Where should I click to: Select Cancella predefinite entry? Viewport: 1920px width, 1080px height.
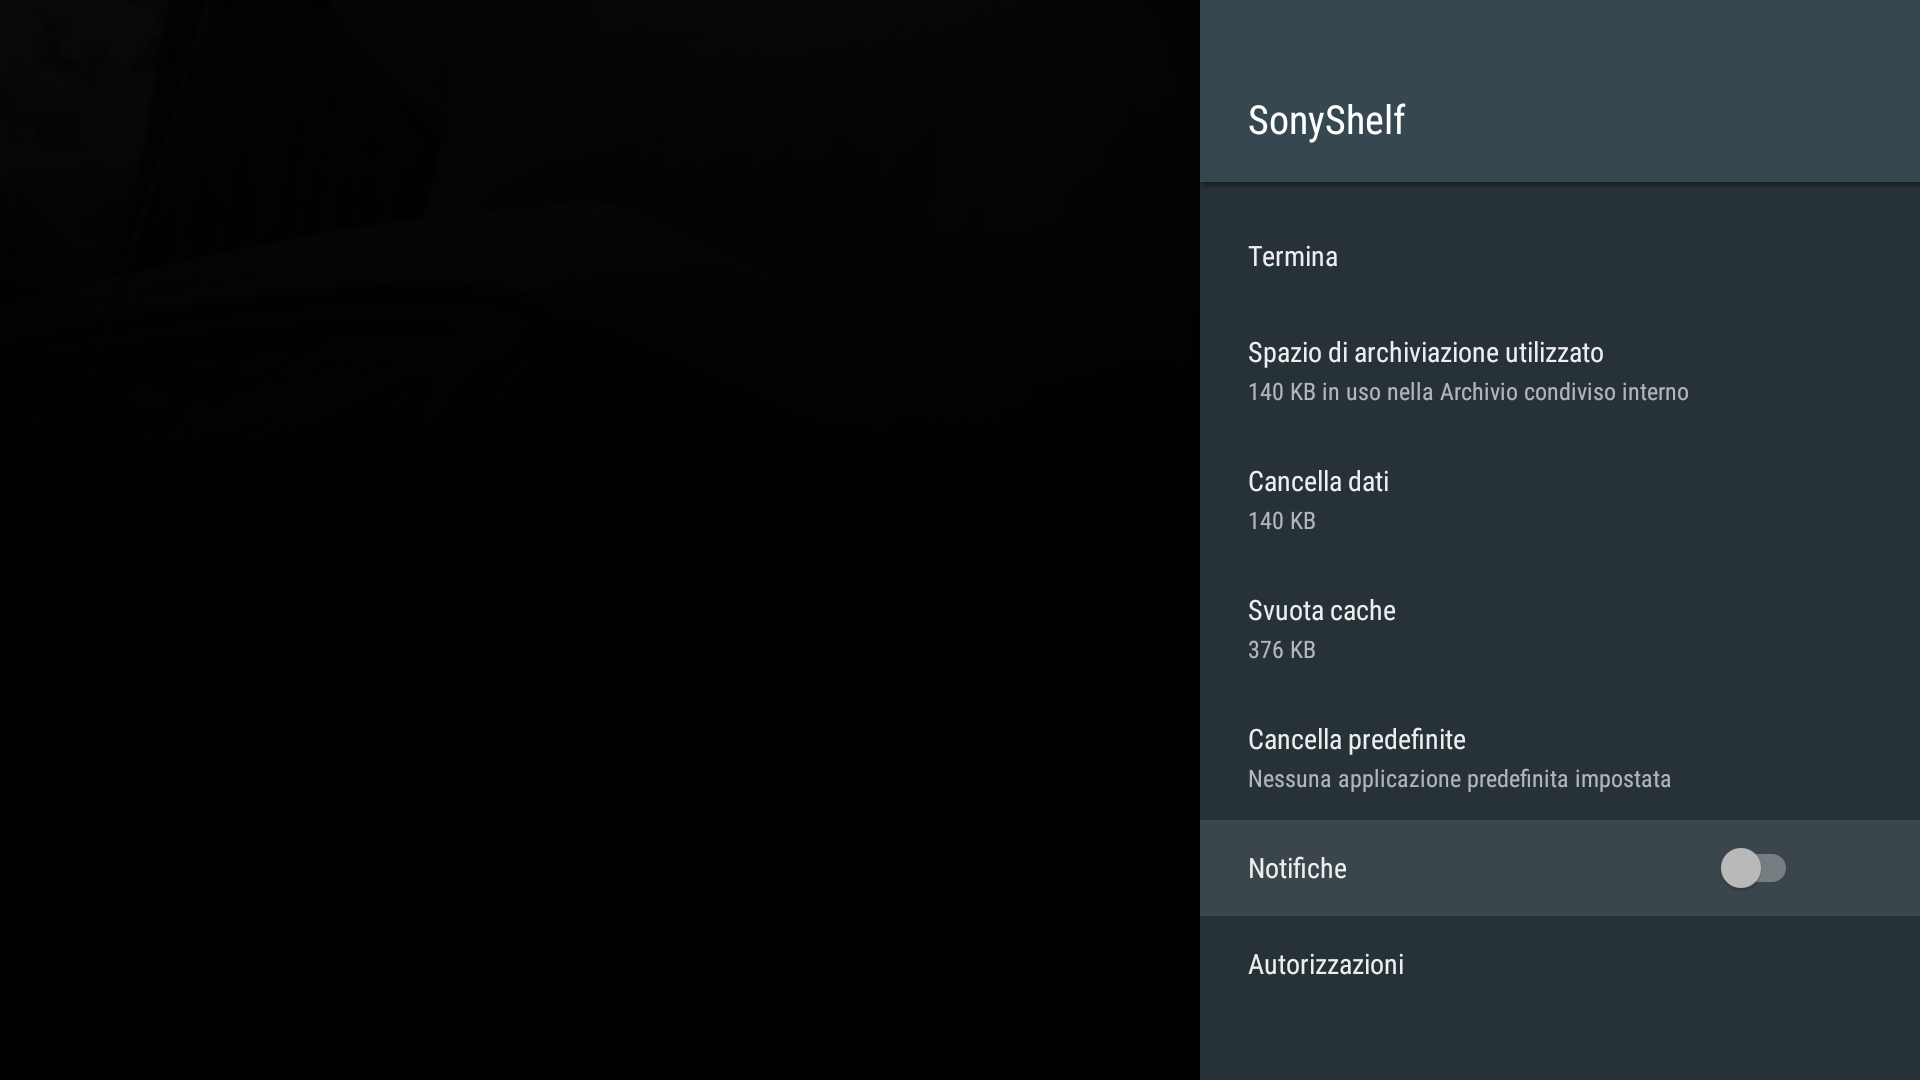pos(1356,739)
